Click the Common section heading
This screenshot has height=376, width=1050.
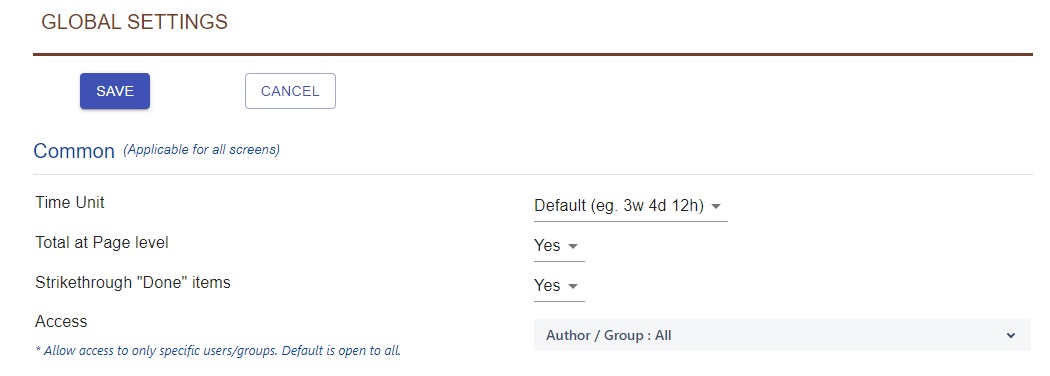tap(74, 151)
